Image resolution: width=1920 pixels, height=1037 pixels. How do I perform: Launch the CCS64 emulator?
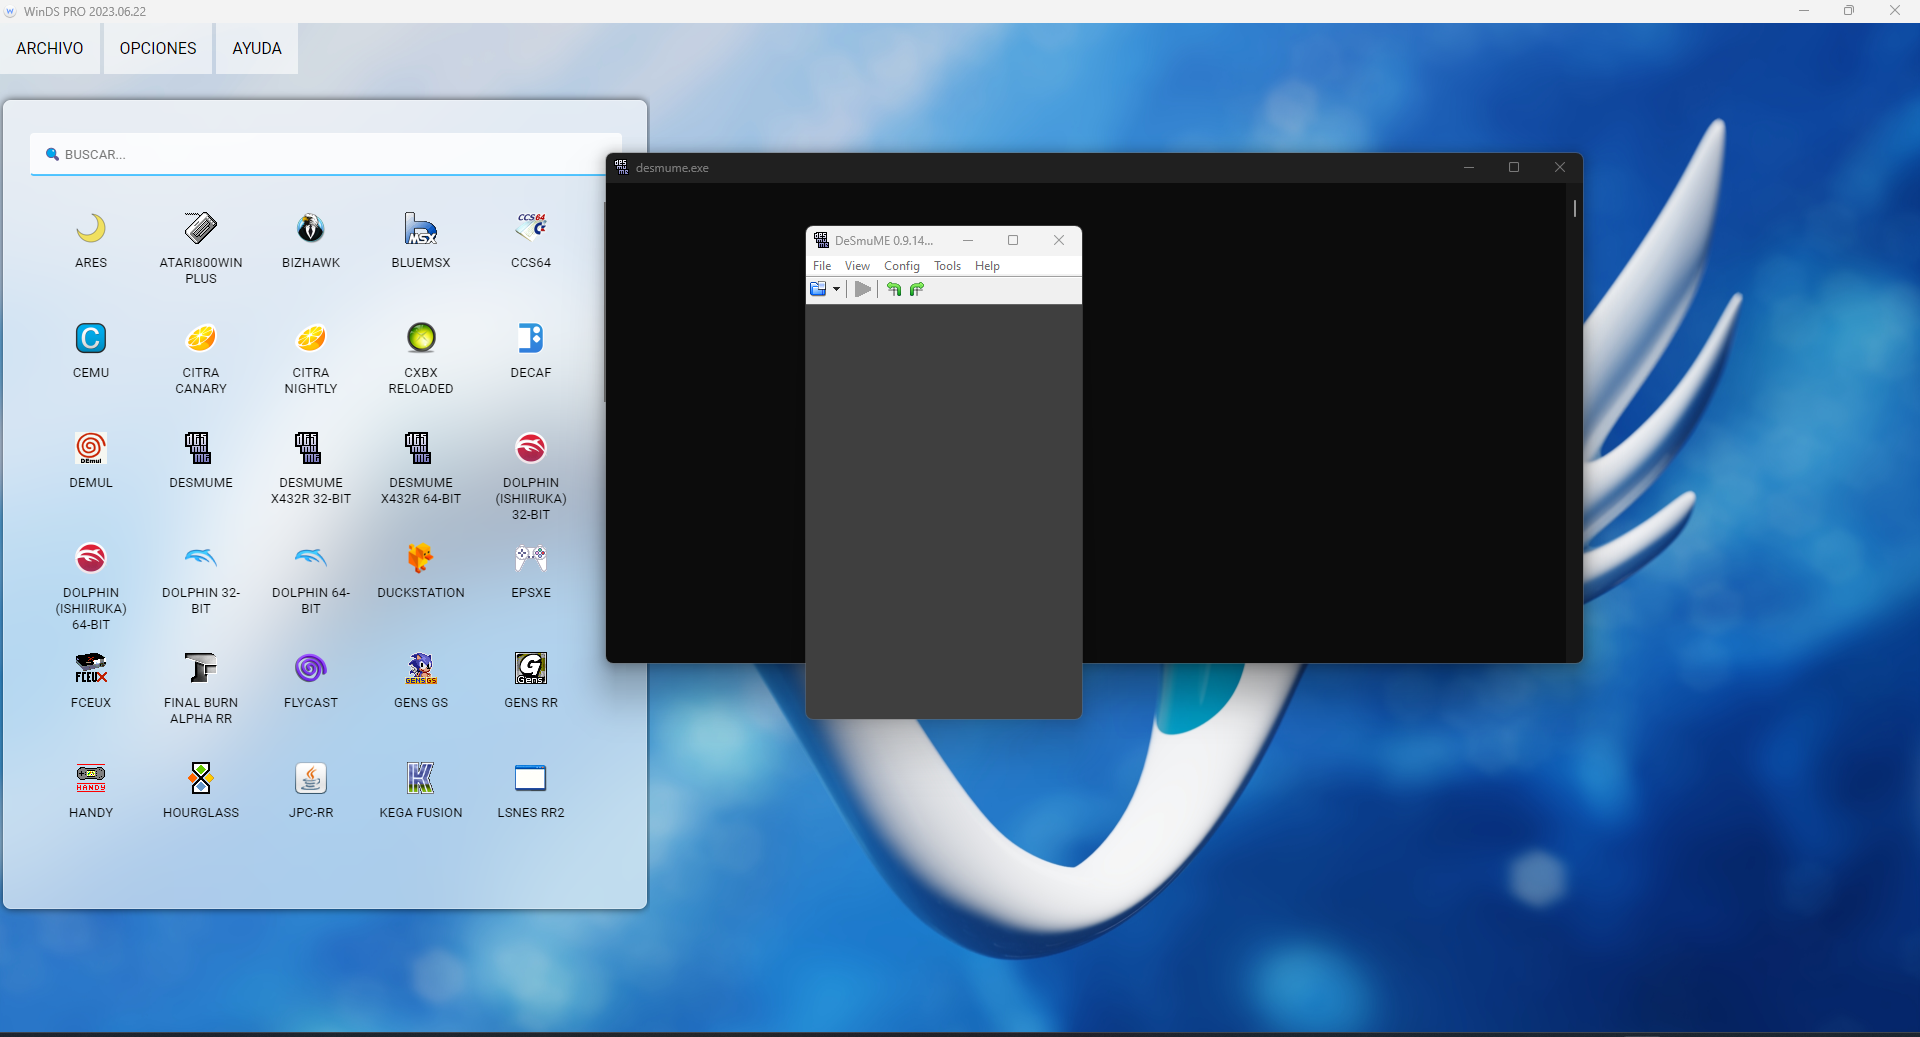click(x=531, y=229)
